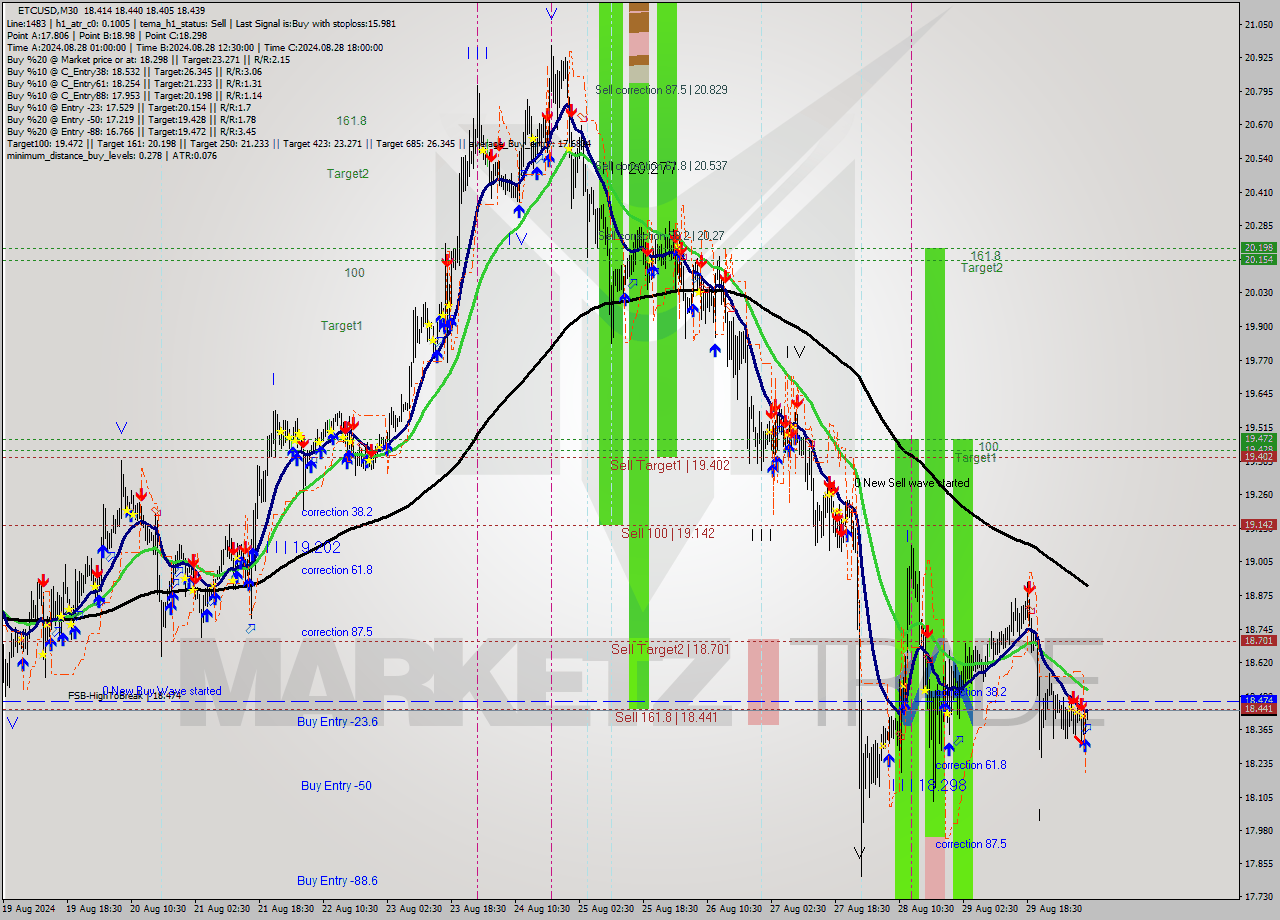
Task: Click the 'Sell Target2 | 18.701' label
Action: pos(670,649)
